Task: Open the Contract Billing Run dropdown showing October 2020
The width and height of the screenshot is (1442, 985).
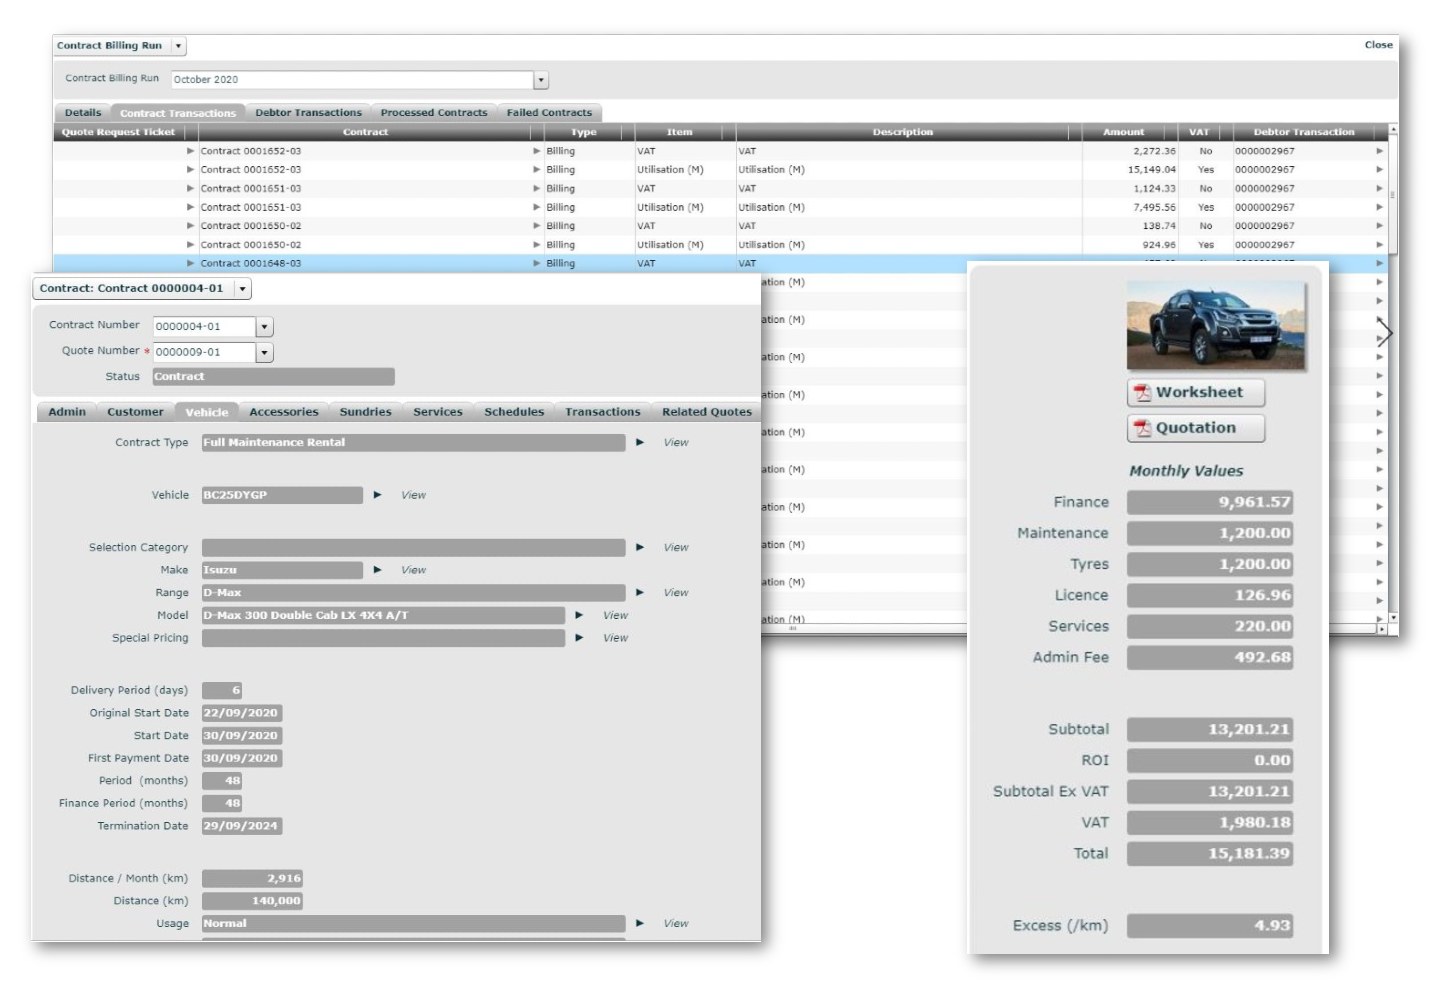Action: tap(541, 79)
